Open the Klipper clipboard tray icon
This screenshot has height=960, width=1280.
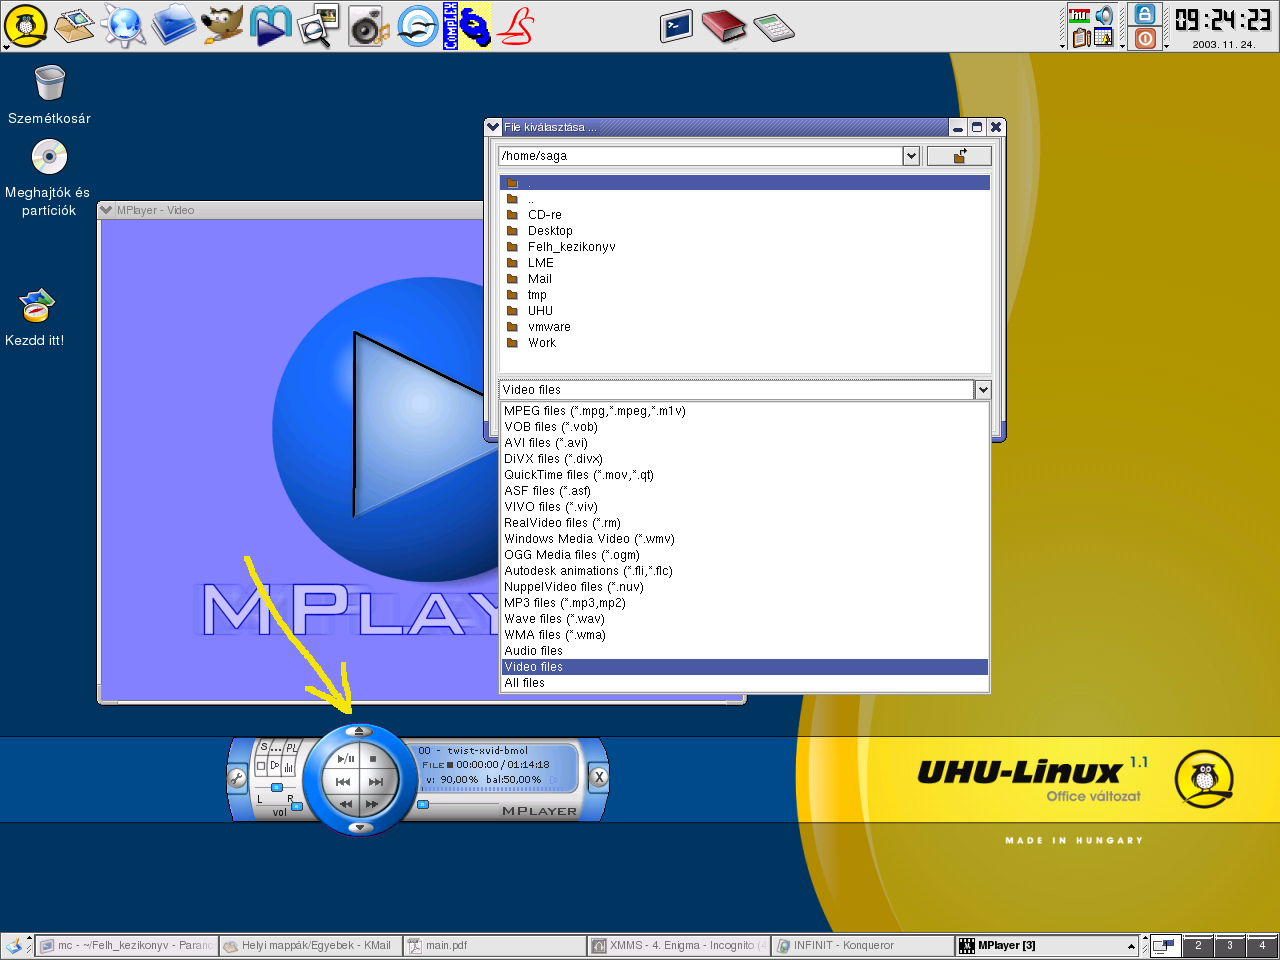[x=1081, y=37]
